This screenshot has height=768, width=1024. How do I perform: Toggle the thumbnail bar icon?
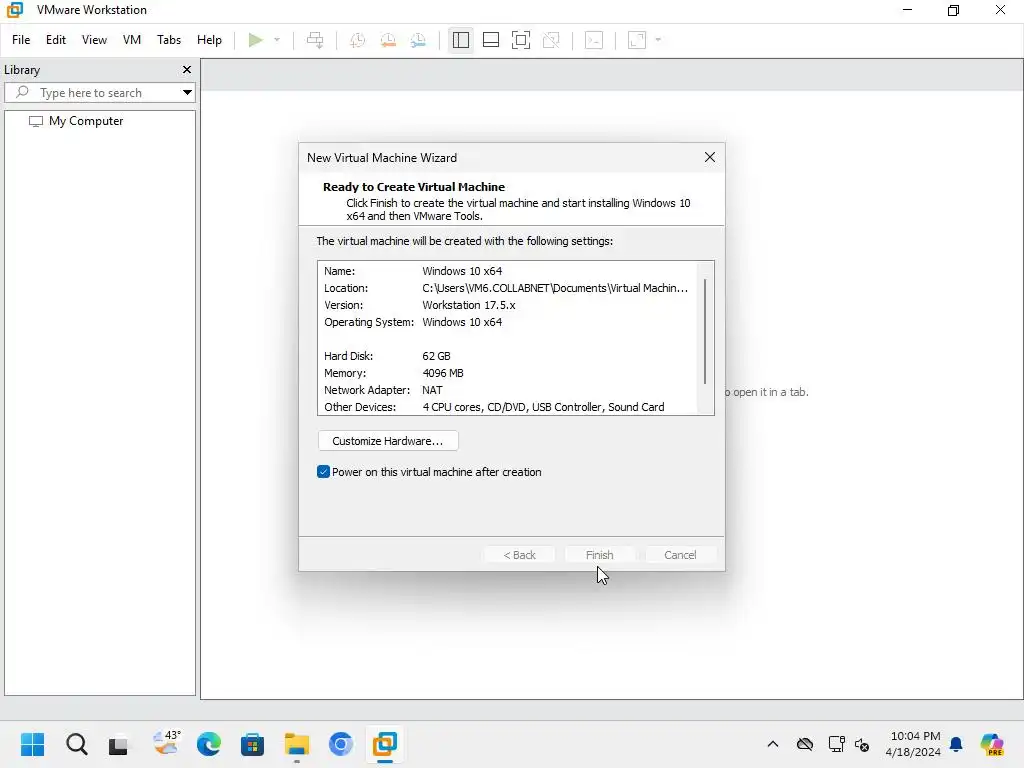click(x=490, y=40)
